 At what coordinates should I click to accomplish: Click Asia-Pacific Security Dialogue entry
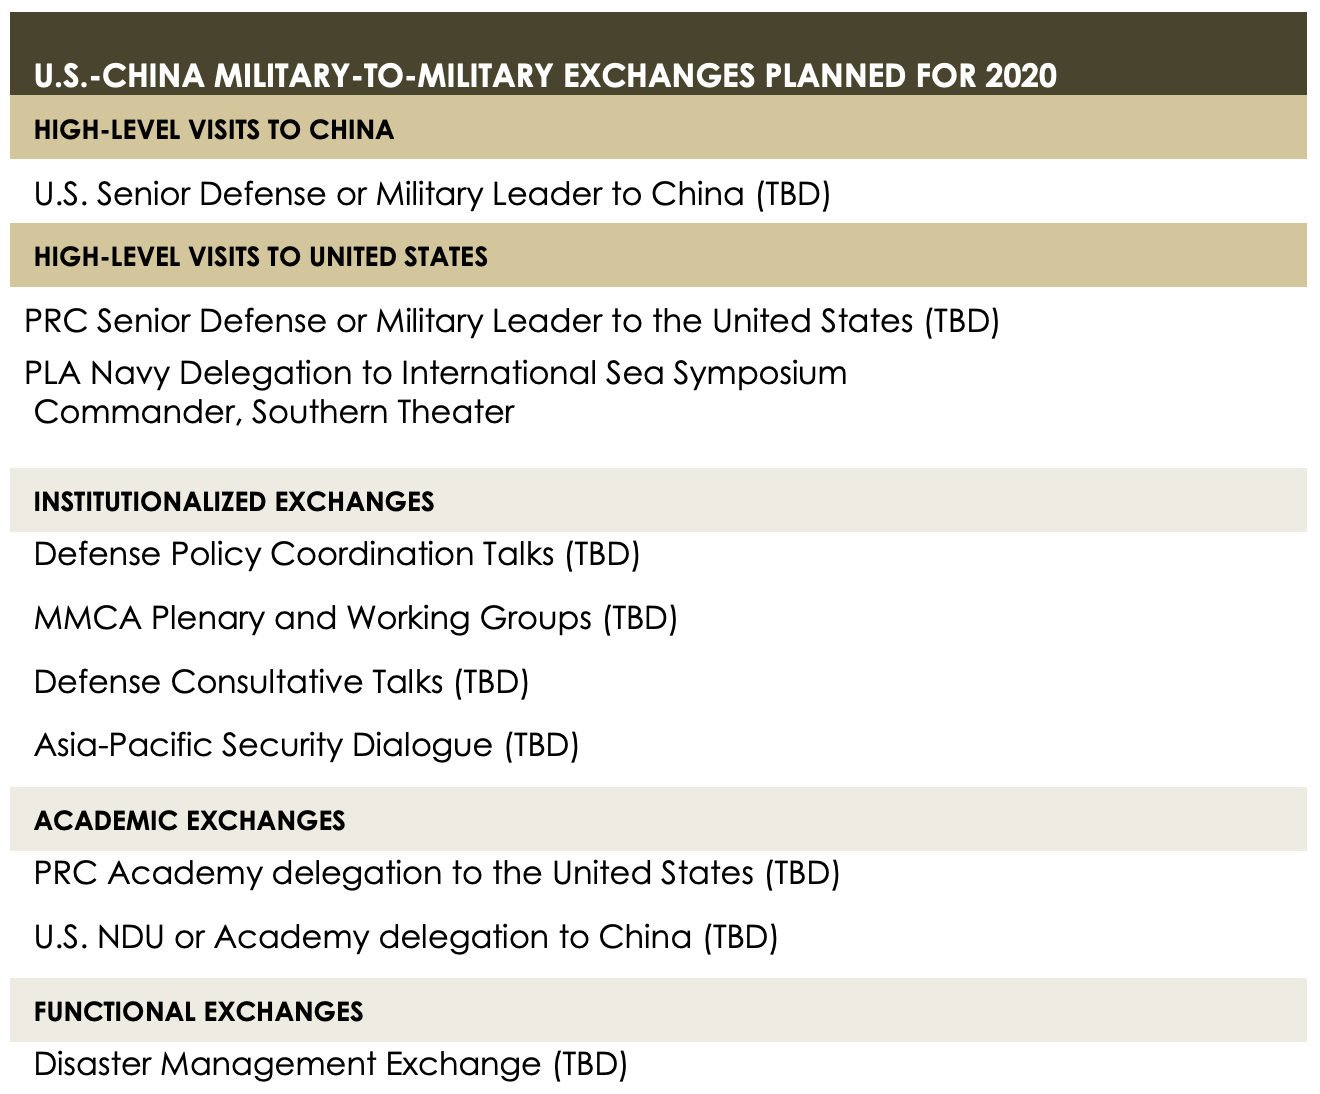coord(306,745)
